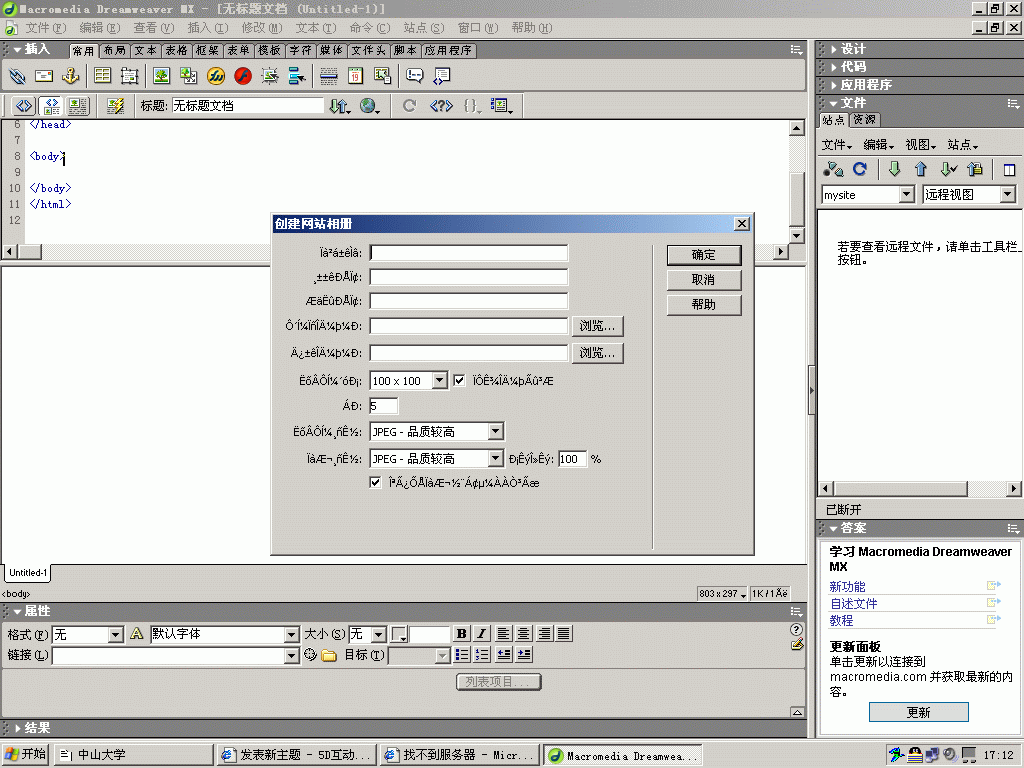Toggle italic formatting in Properties

482,633
